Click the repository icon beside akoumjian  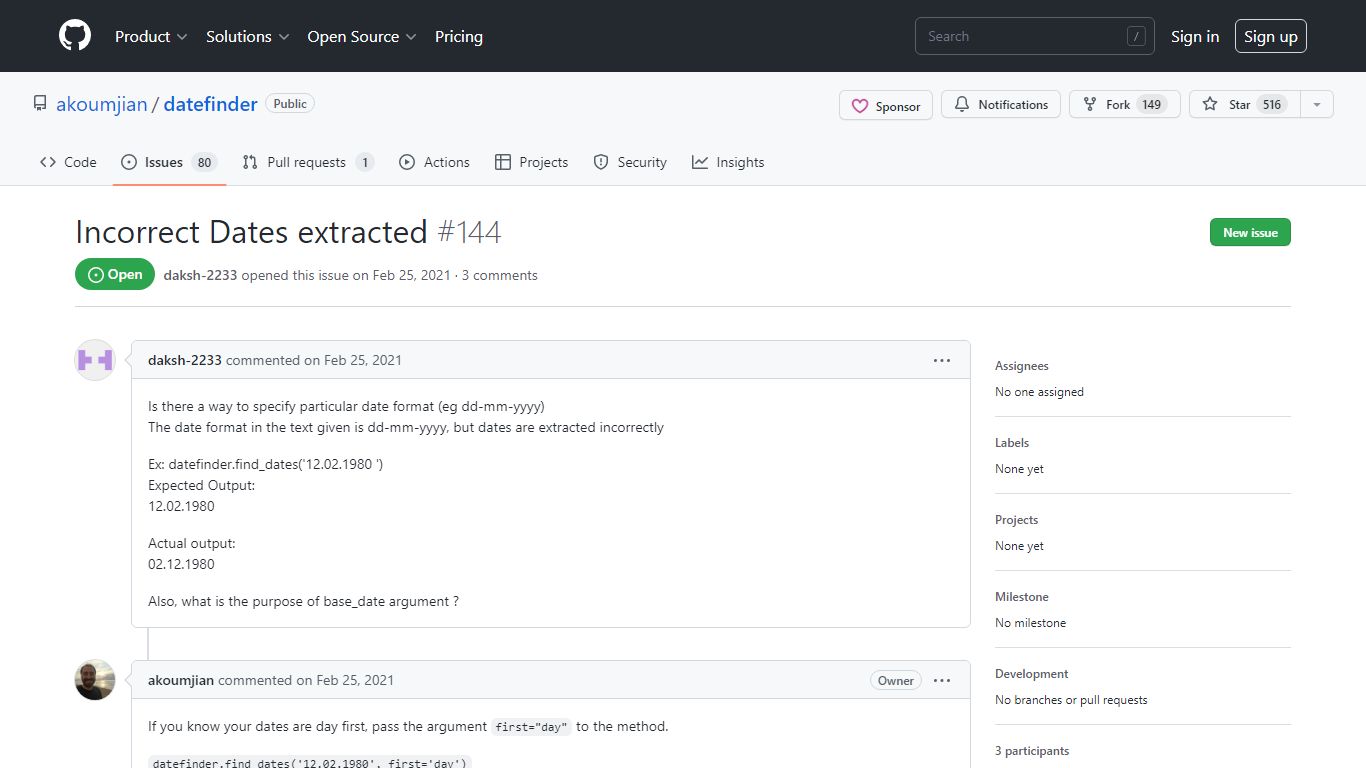[x=40, y=103]
